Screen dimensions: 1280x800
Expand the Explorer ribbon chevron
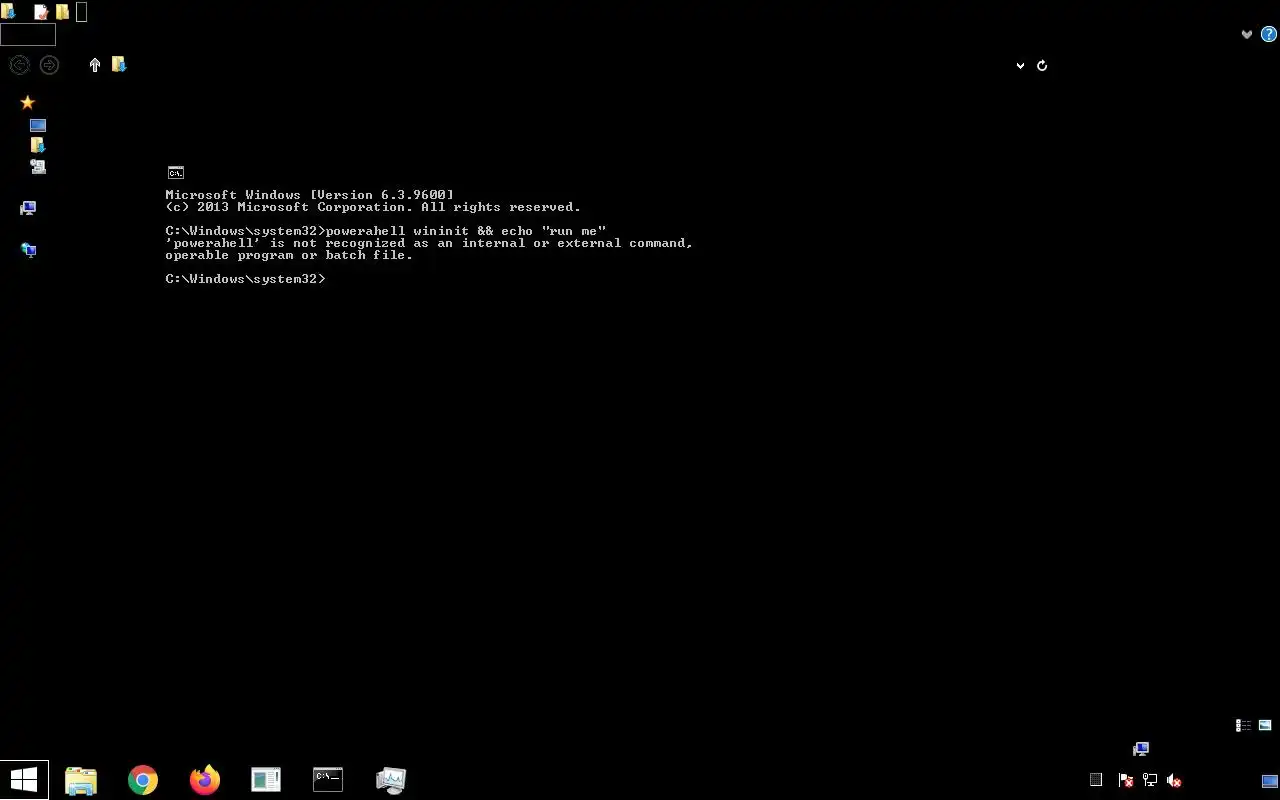coord(1247,34)
